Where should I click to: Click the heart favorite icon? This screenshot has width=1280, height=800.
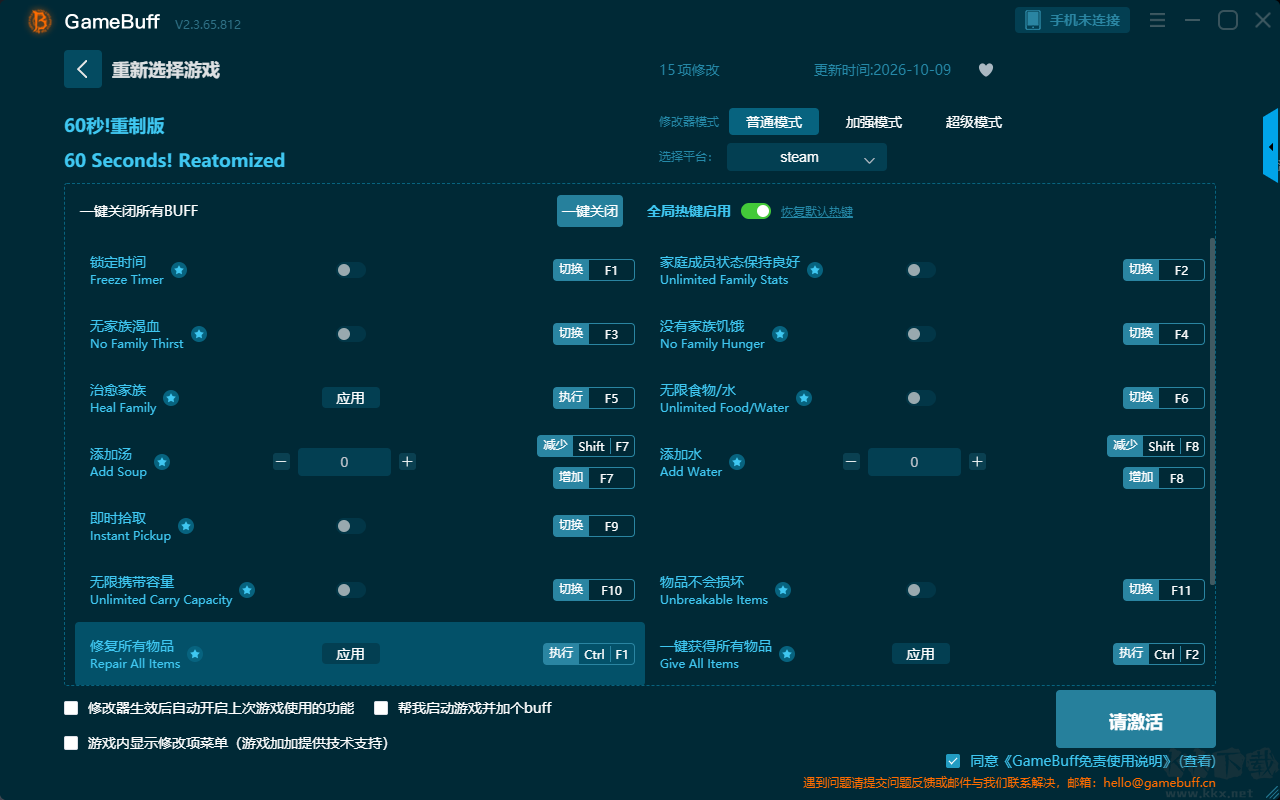(x=986, y=70)
